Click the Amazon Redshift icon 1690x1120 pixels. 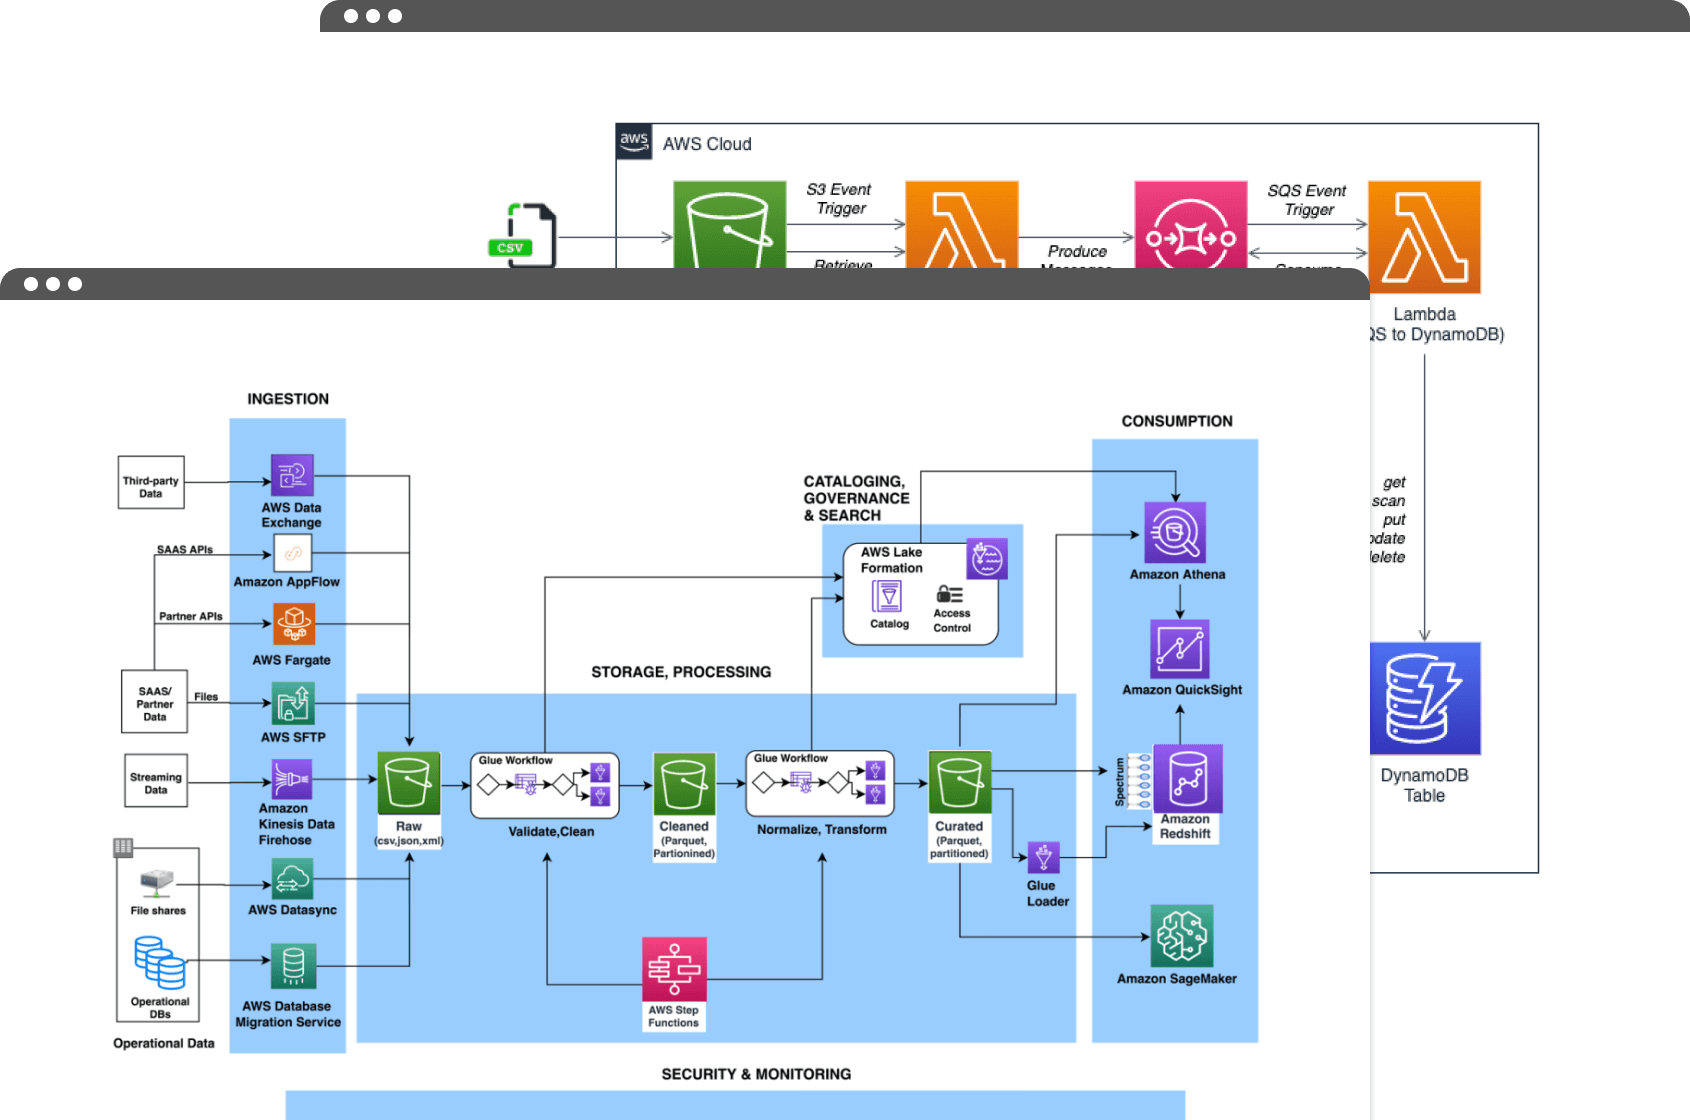[1188, 778]
